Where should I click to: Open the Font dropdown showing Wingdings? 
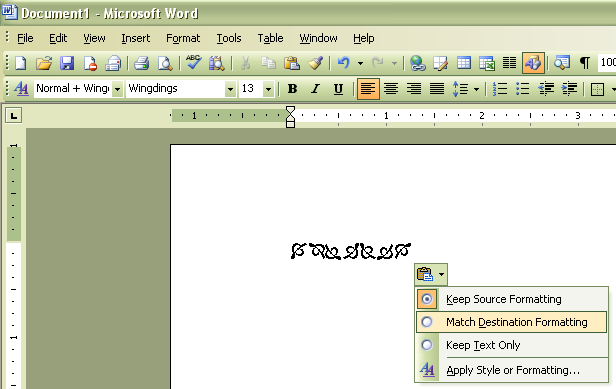coord(231,89)
